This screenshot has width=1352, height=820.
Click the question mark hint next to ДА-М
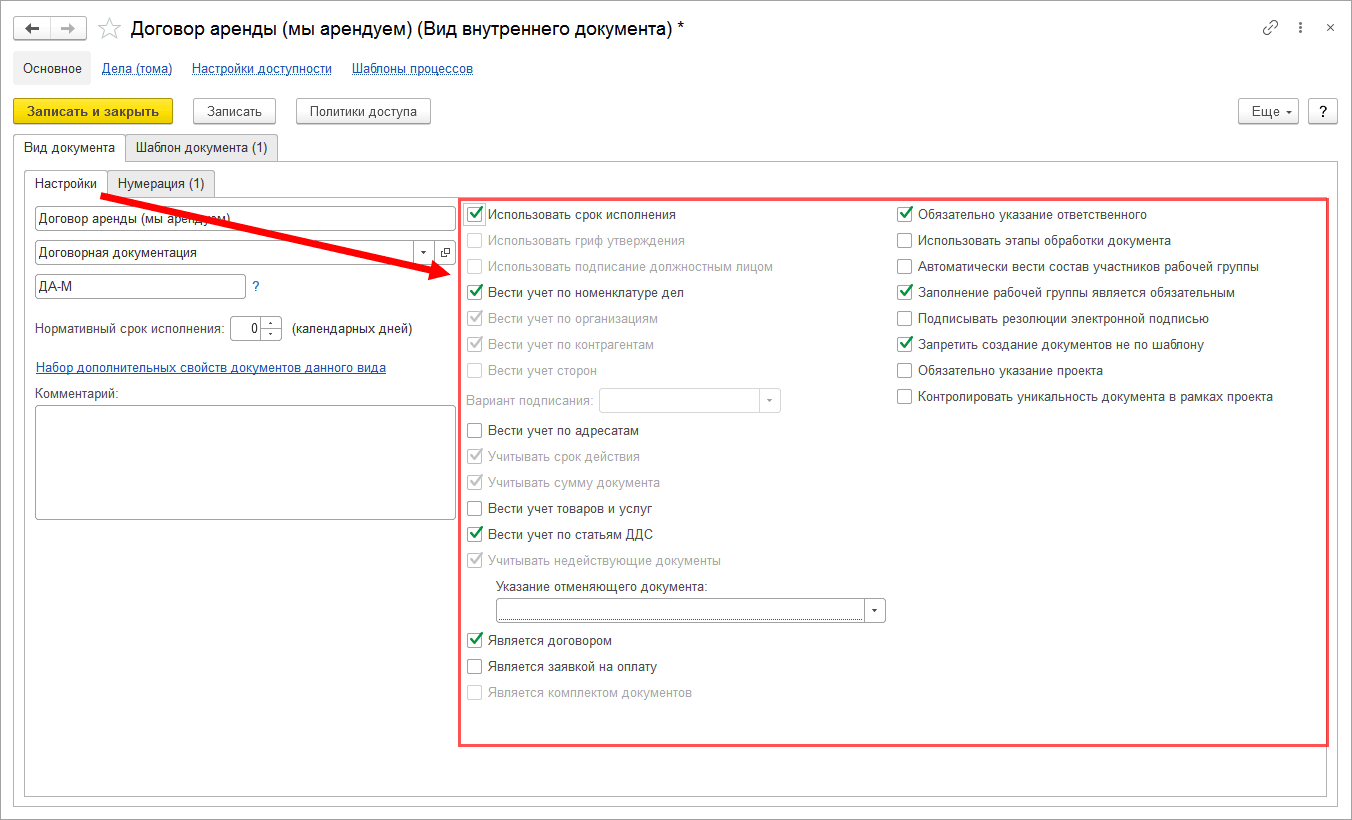tap(256, 286)
